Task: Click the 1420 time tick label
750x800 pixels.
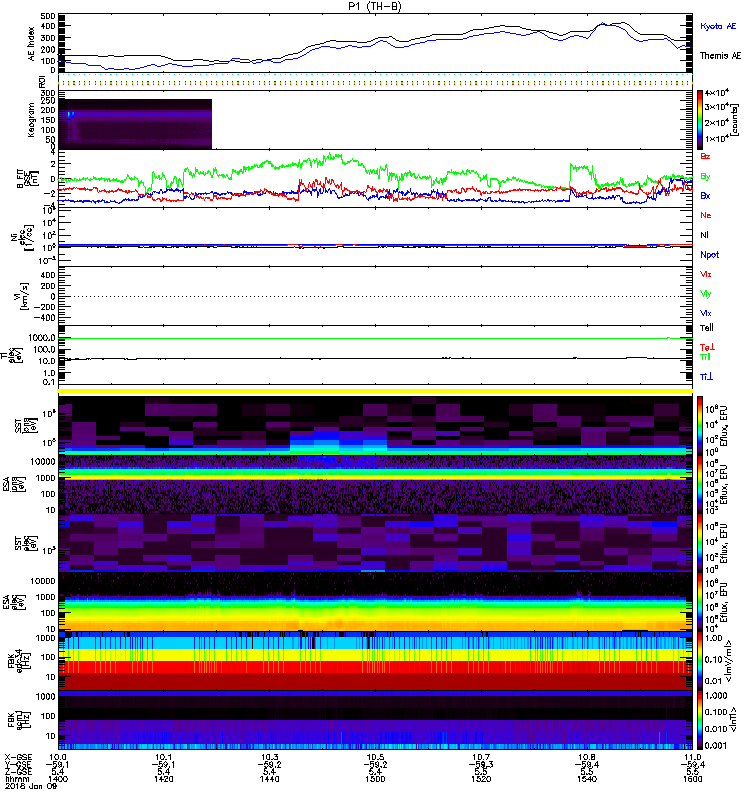Action: click(163, 779)
